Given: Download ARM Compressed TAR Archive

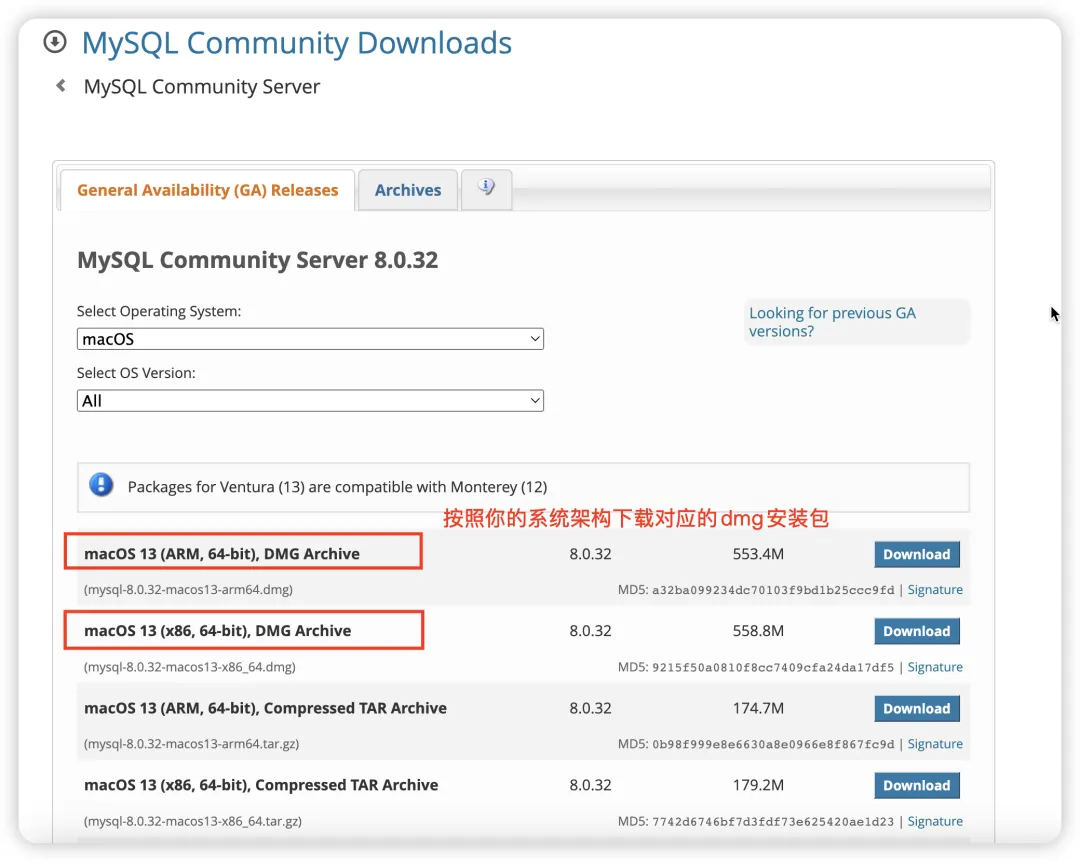Looking at the screenshot, I should pyautogui.click(x=917, y=708).
